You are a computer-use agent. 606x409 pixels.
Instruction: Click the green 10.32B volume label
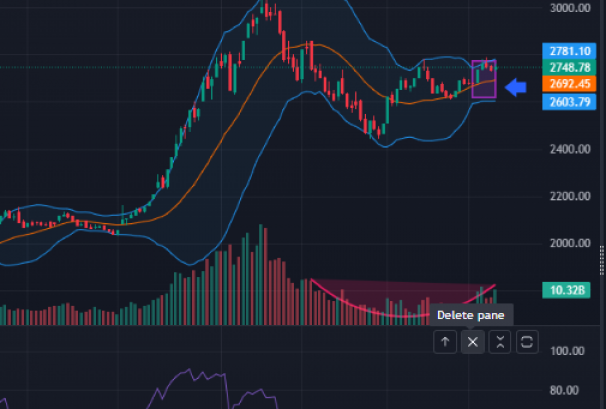[x=564, y=291]
